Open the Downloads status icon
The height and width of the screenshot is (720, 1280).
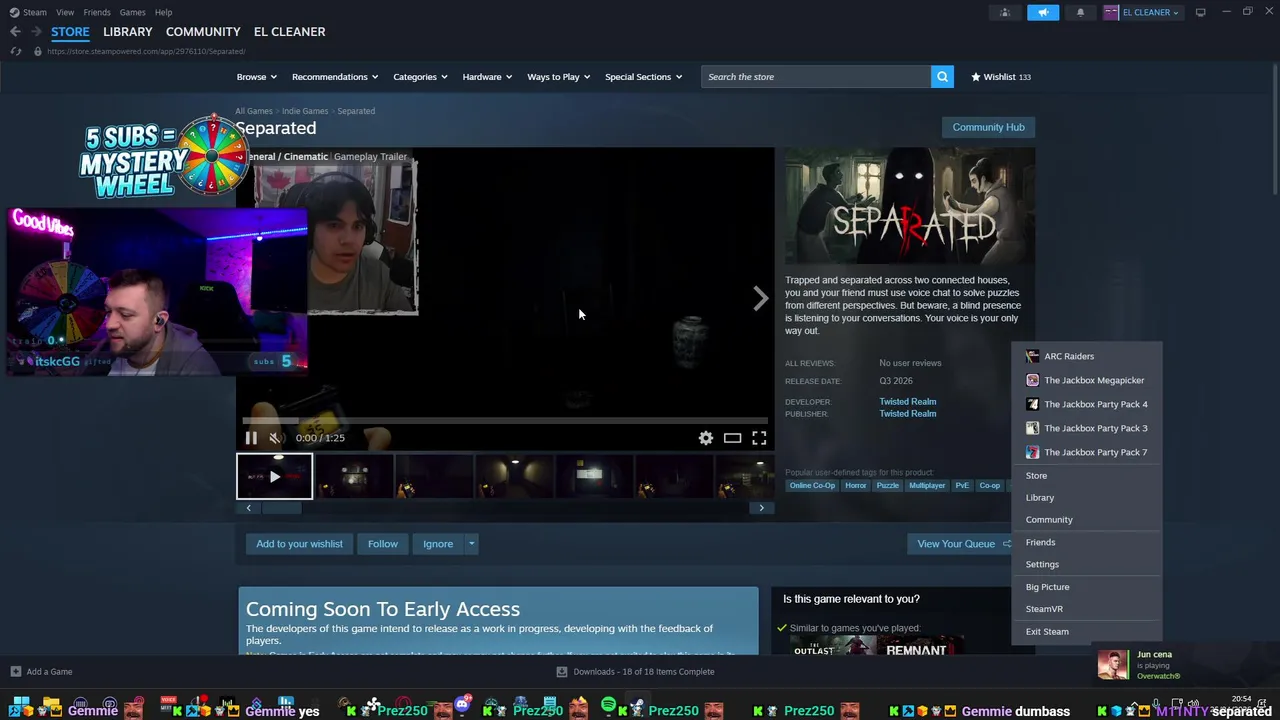tap(561, 672)
